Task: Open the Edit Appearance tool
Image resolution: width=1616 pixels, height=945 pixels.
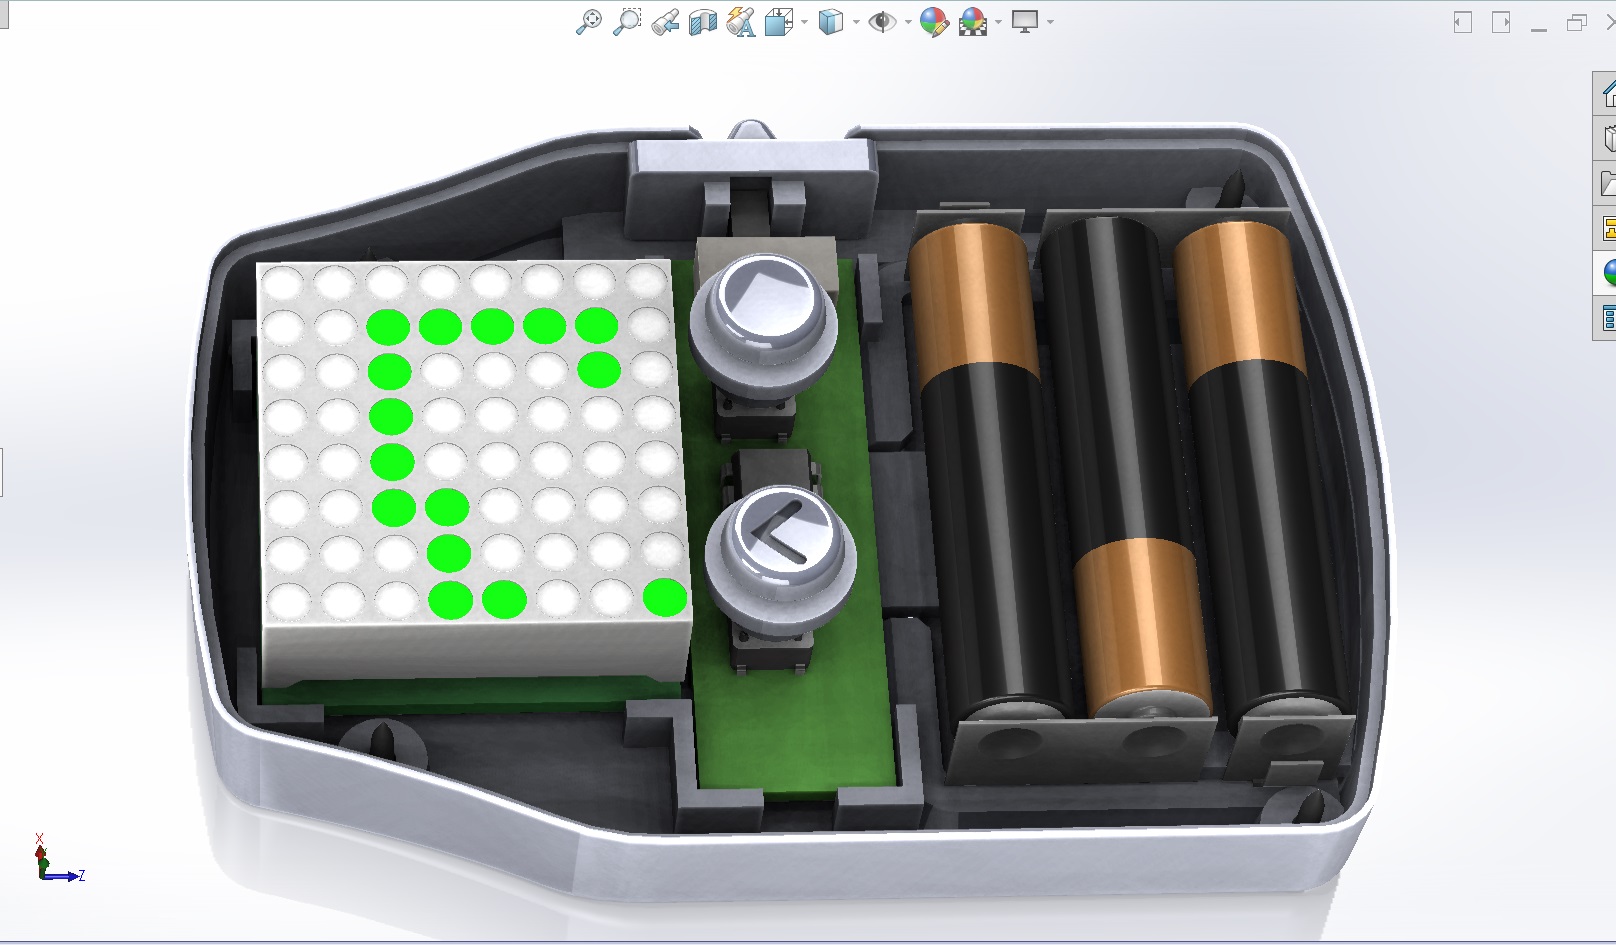Action: coord(934,22)
